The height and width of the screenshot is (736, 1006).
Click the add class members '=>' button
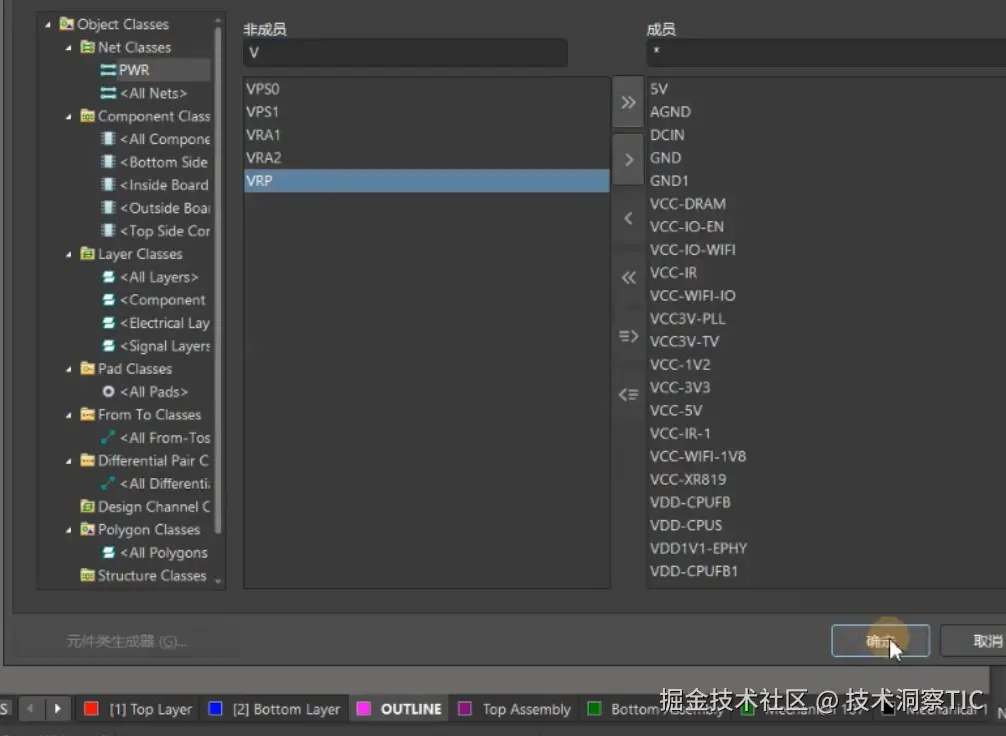(x=628, y=336)
